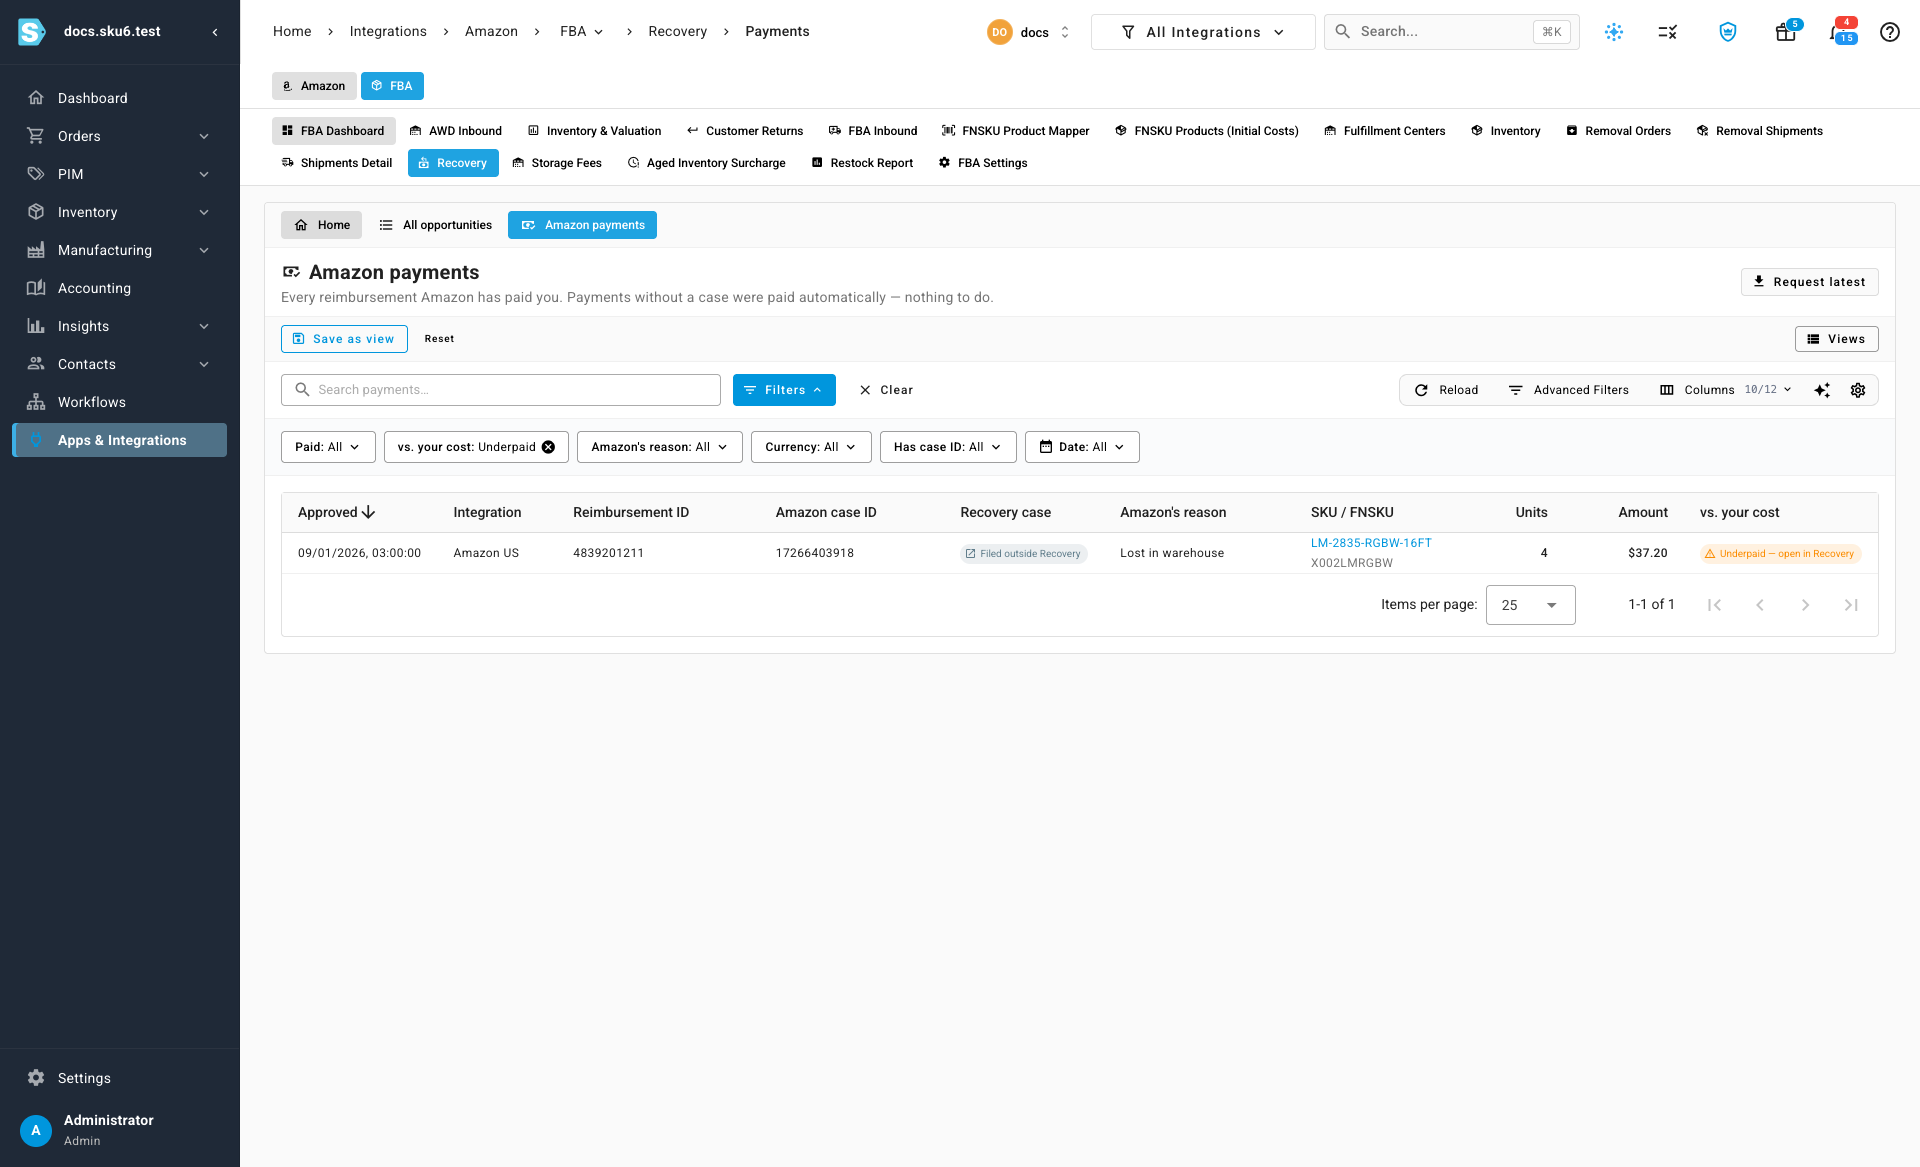Remove the Underpaid filter with the X icon
The width and height of the screenshot is (1920, 1167).
pos(548,447)
